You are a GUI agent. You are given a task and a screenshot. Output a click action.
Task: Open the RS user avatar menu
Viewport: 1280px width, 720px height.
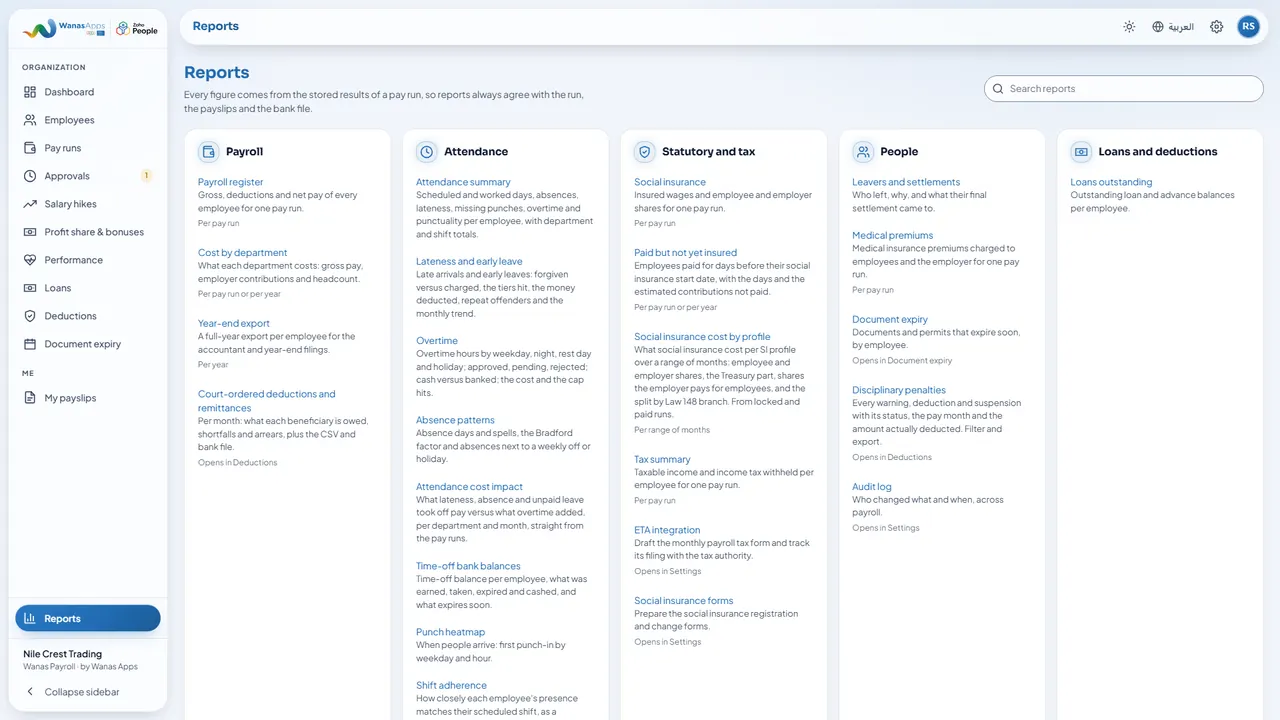click(1248, 27)
